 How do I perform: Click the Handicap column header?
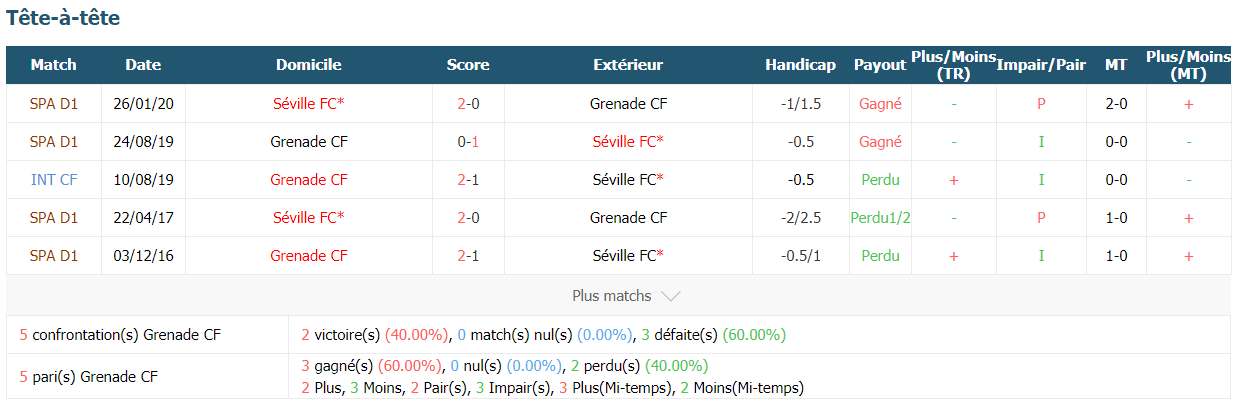[800, 64]
